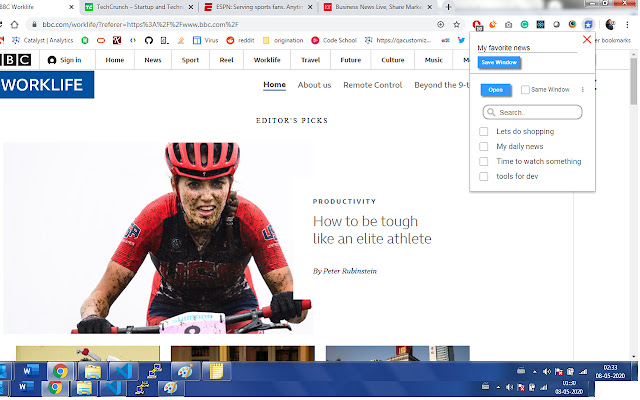Check the Time to watch something box
The height and width of the screenshot is (400, 640).
(x=484, y=162)
